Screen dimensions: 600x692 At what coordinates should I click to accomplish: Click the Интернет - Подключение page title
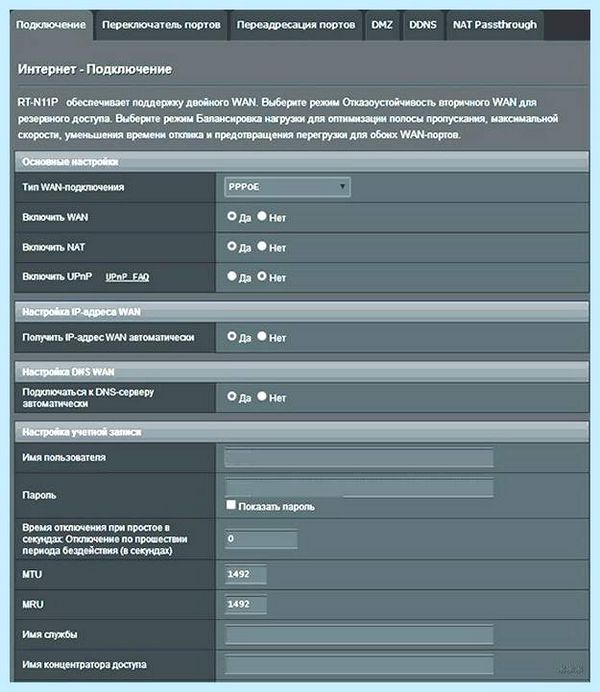point(95,69)
